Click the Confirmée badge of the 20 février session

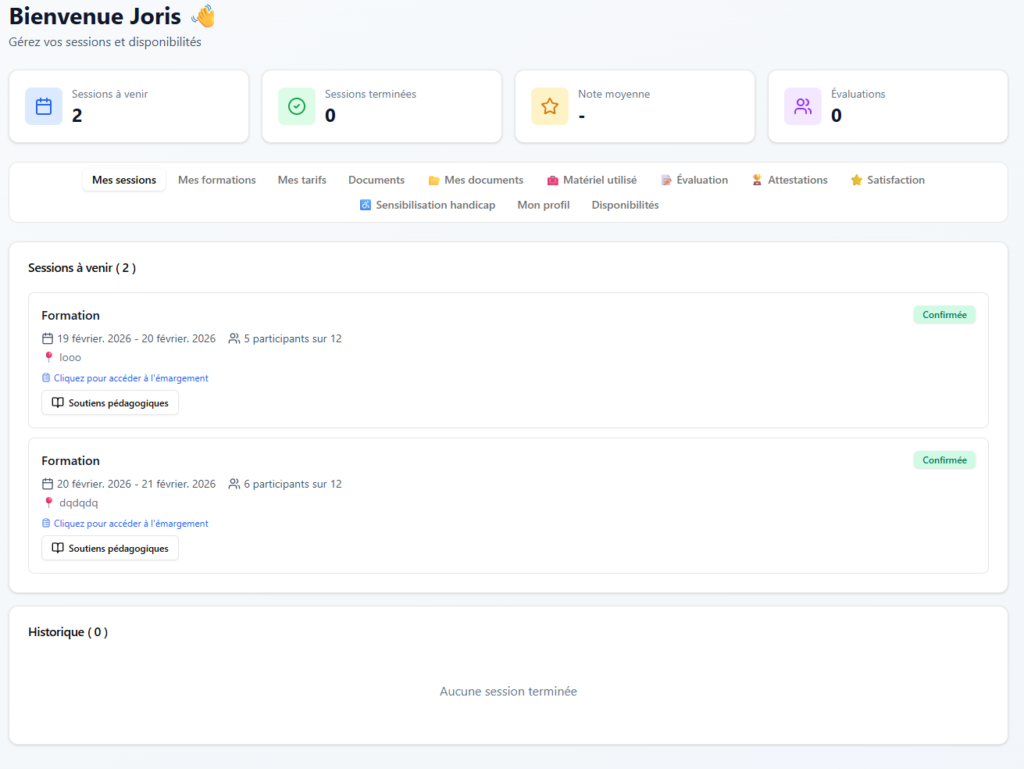tap(944, 460)
